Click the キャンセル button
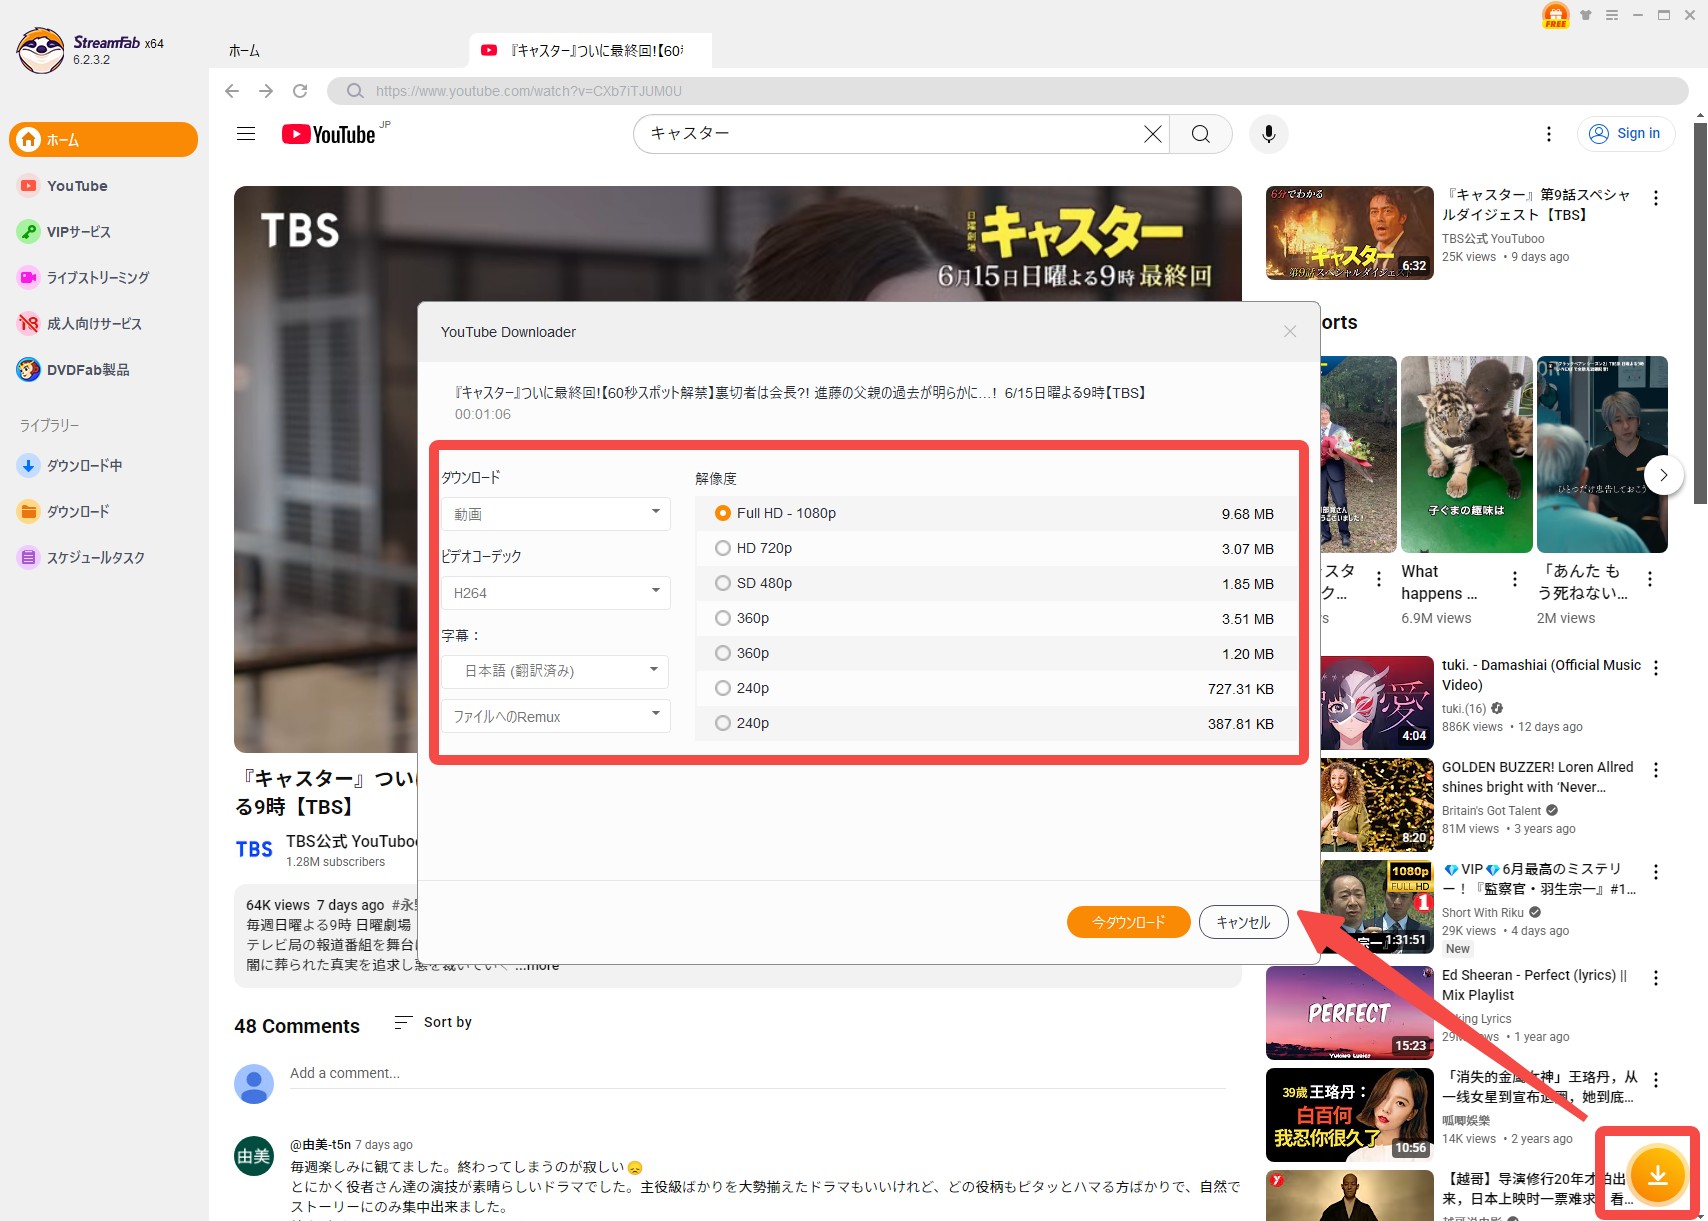Image resolution: width=1708 pixels, height=1221 pixels. click(1243, 922)
